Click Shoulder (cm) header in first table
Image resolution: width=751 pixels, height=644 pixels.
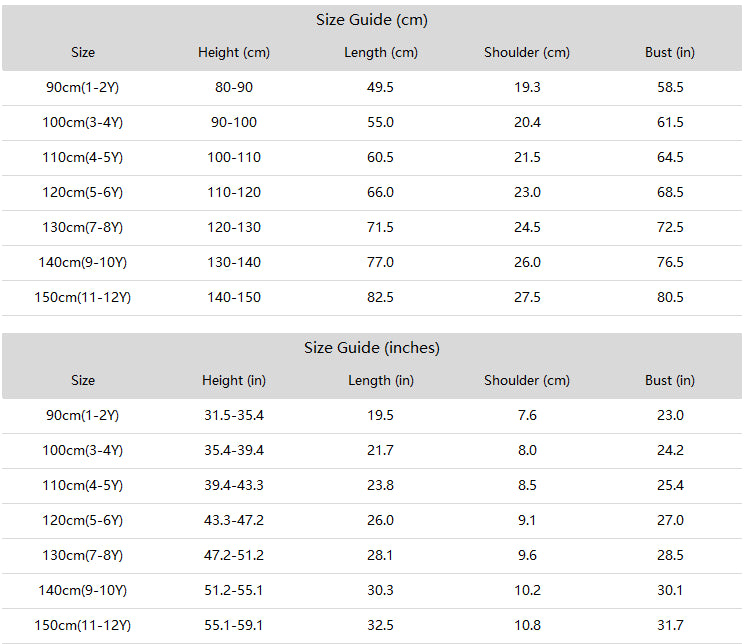pos(527,52)
